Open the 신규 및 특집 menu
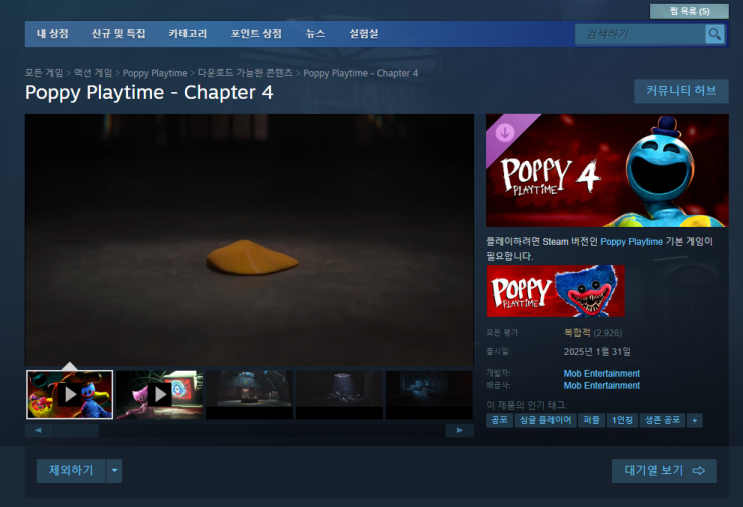Image resolution: width=743 pixels, height=507 pixels. coord(118,34)
